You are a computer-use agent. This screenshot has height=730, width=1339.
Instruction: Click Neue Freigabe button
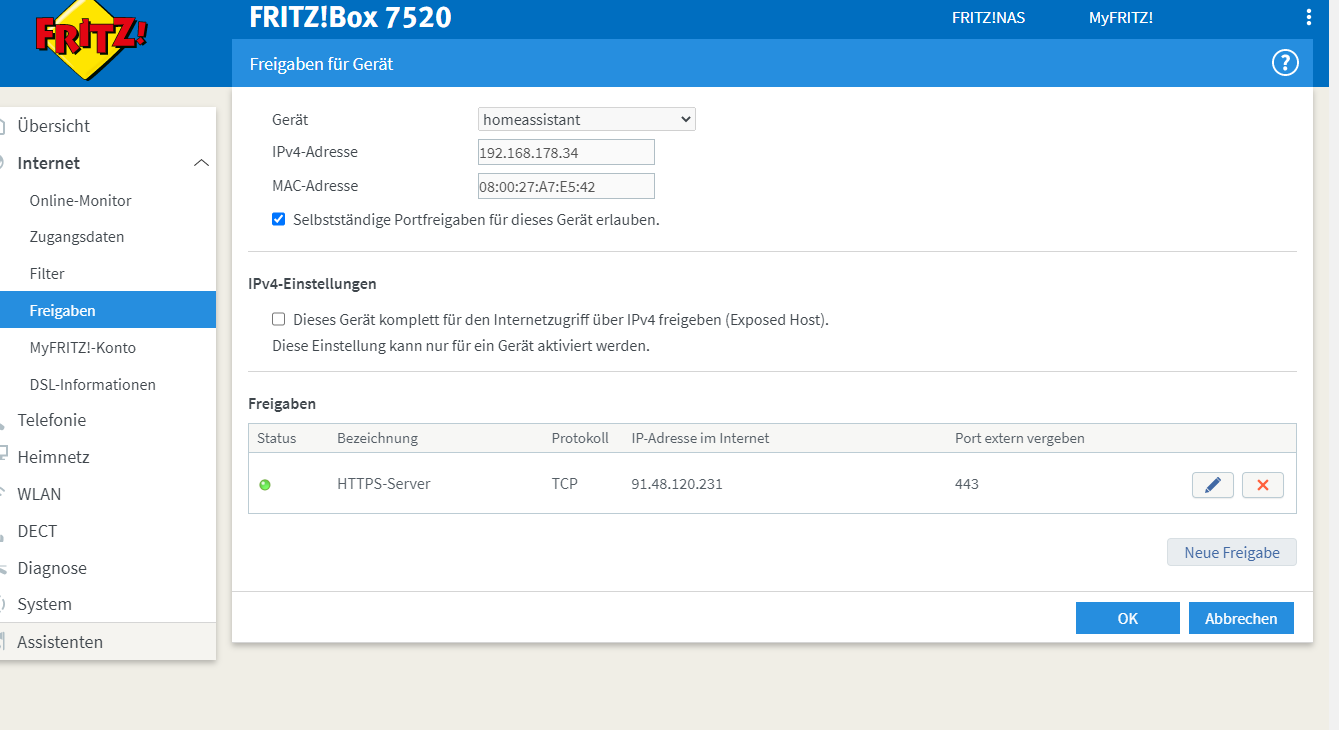pyautogui.click(x=1232, y=552)
